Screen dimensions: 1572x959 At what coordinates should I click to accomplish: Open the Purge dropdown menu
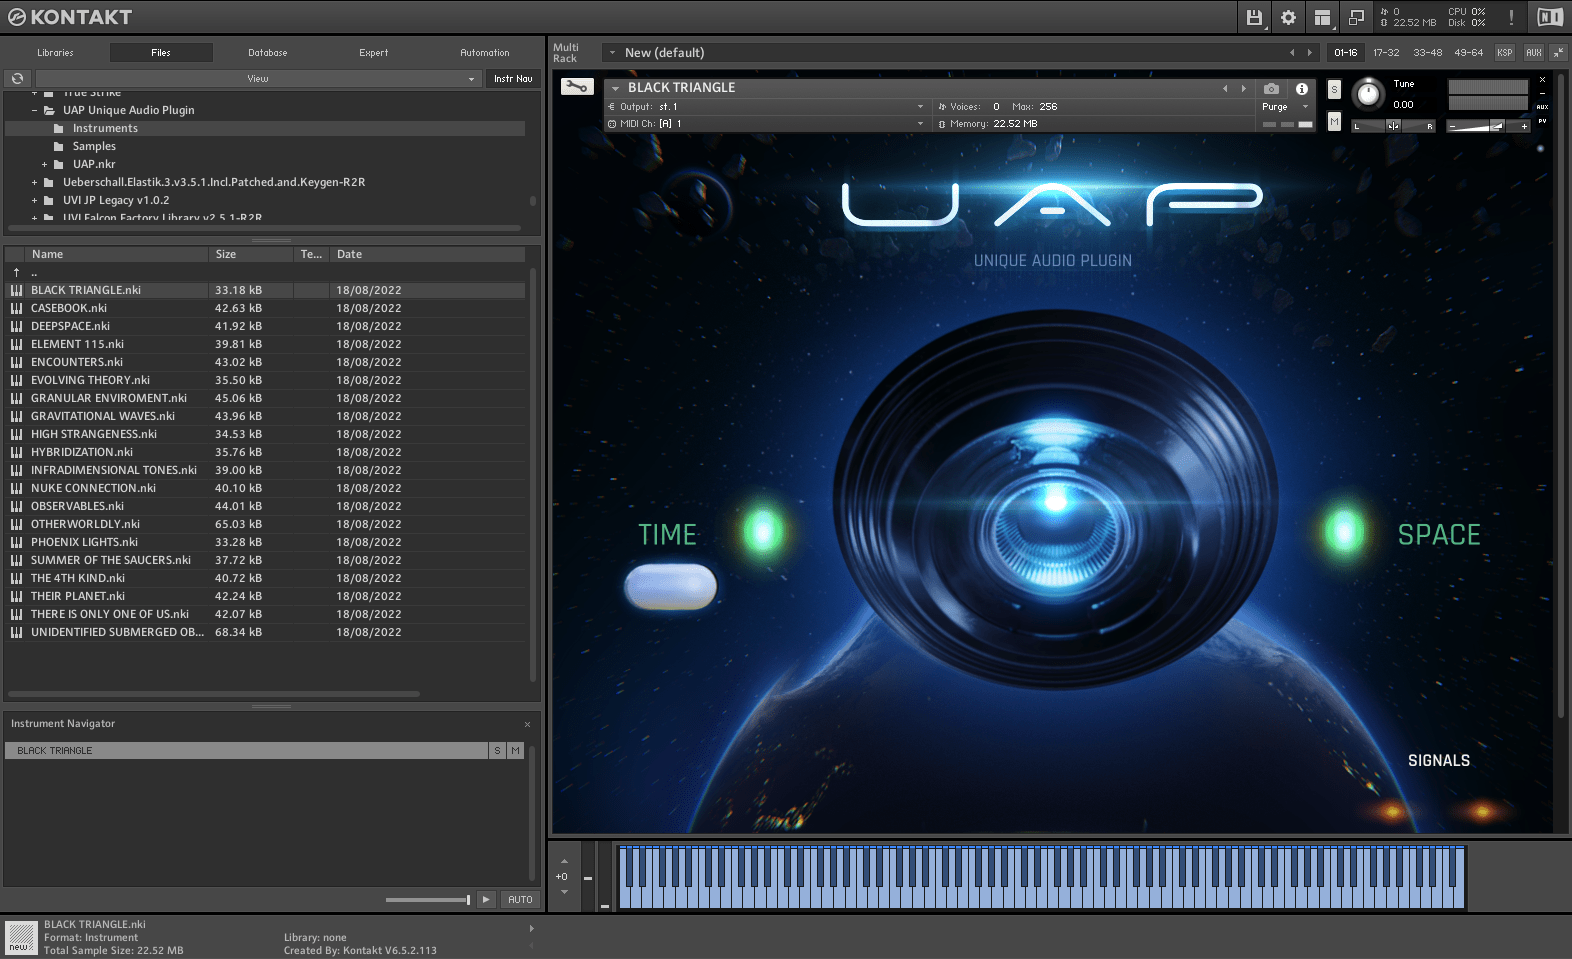1284,106
